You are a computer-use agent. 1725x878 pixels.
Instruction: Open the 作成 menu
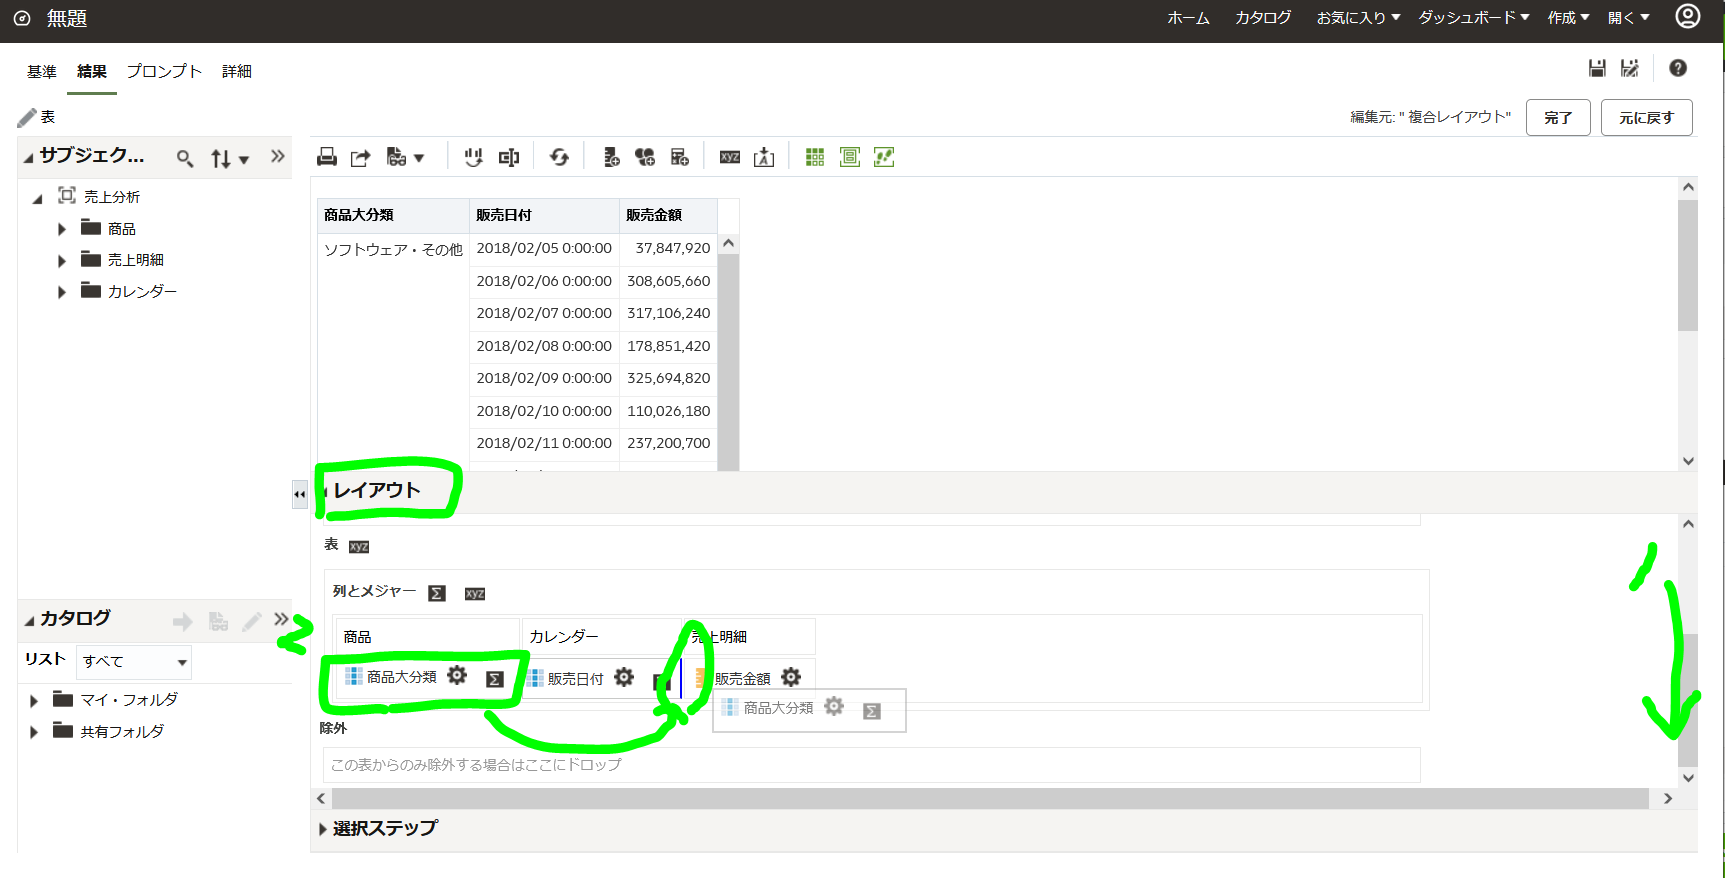(1568, 18)
